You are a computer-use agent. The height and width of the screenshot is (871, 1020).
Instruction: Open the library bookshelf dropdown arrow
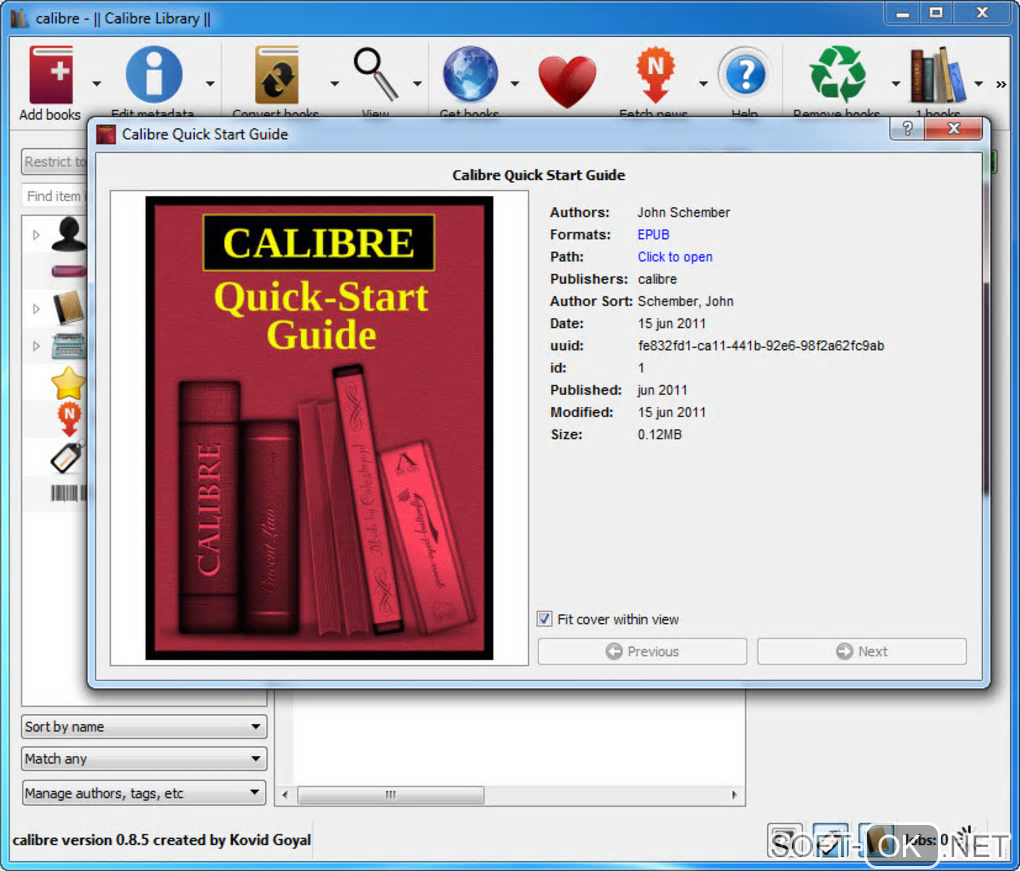pyautogui.click(x=978, y=83)
